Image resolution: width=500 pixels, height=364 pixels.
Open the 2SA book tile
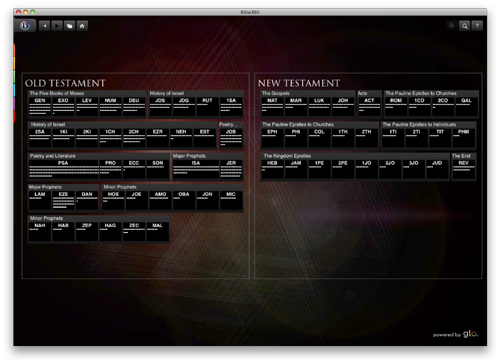tap(40, 138)
